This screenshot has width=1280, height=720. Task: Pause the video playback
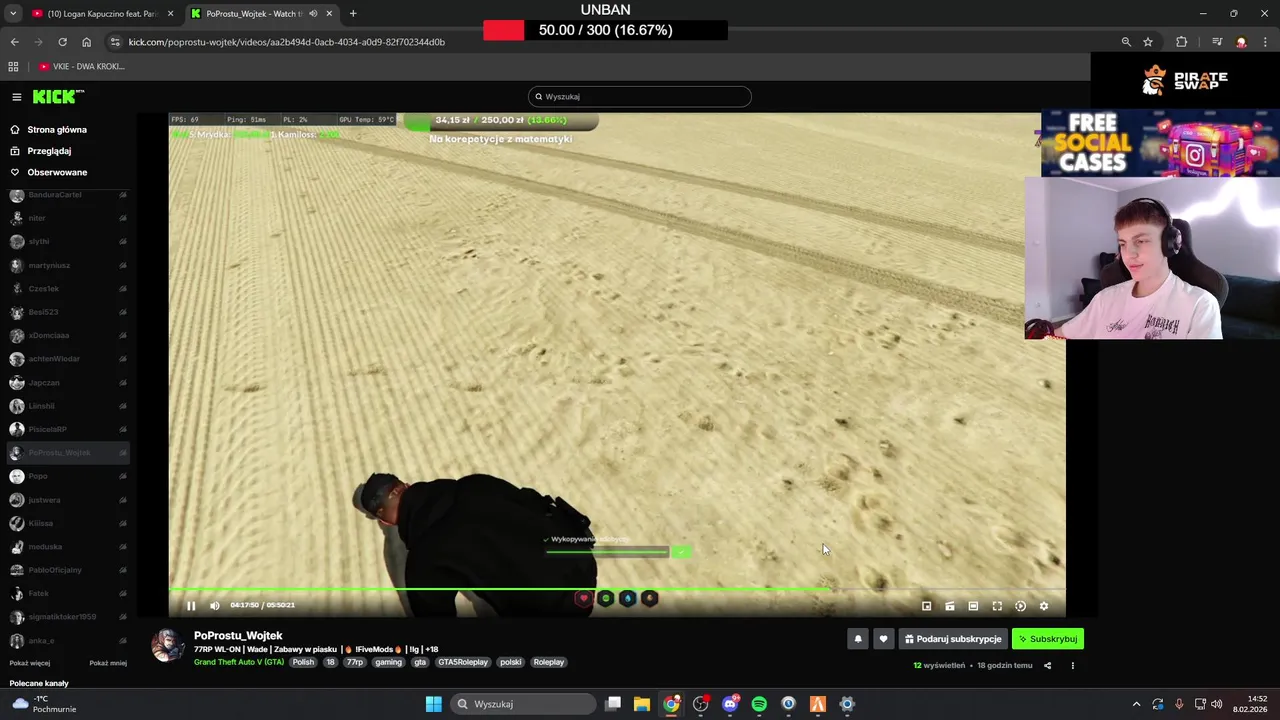191,606
